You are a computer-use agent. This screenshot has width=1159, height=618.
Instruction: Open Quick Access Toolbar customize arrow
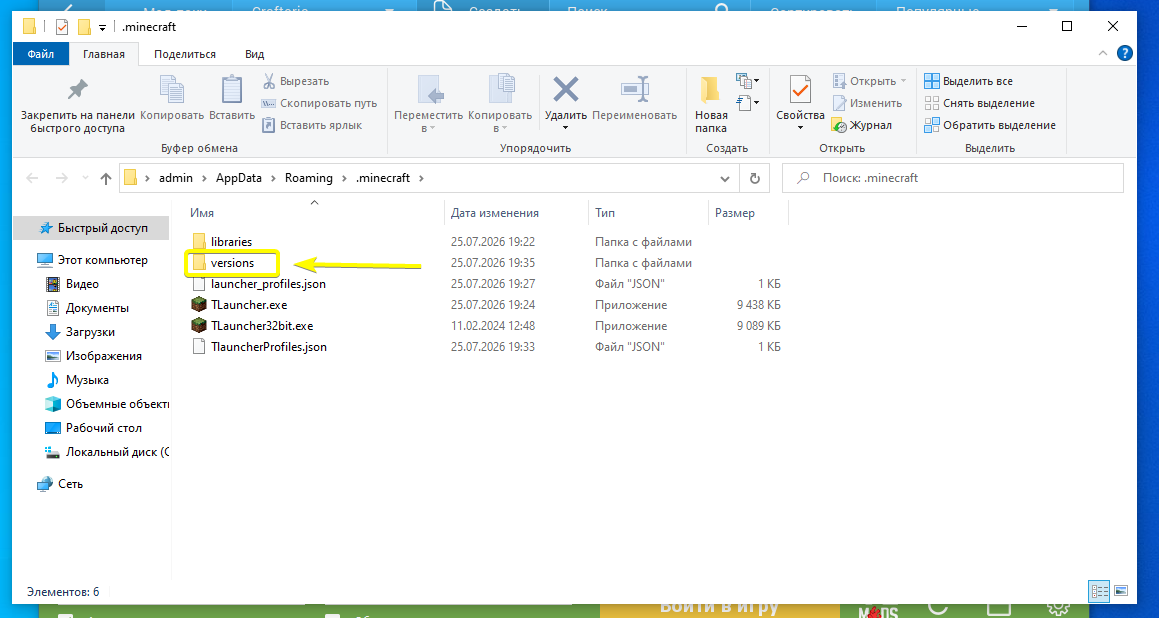coord(102,27)
